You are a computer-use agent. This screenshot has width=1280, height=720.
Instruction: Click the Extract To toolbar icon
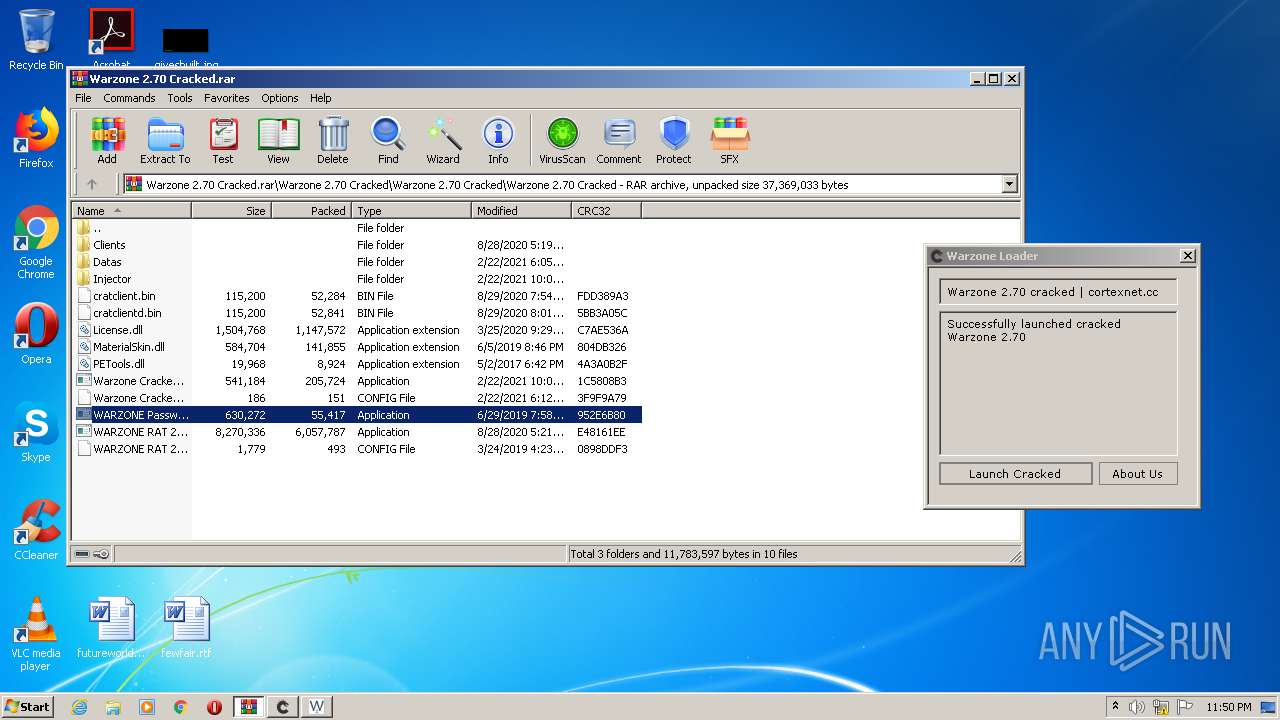165,140
